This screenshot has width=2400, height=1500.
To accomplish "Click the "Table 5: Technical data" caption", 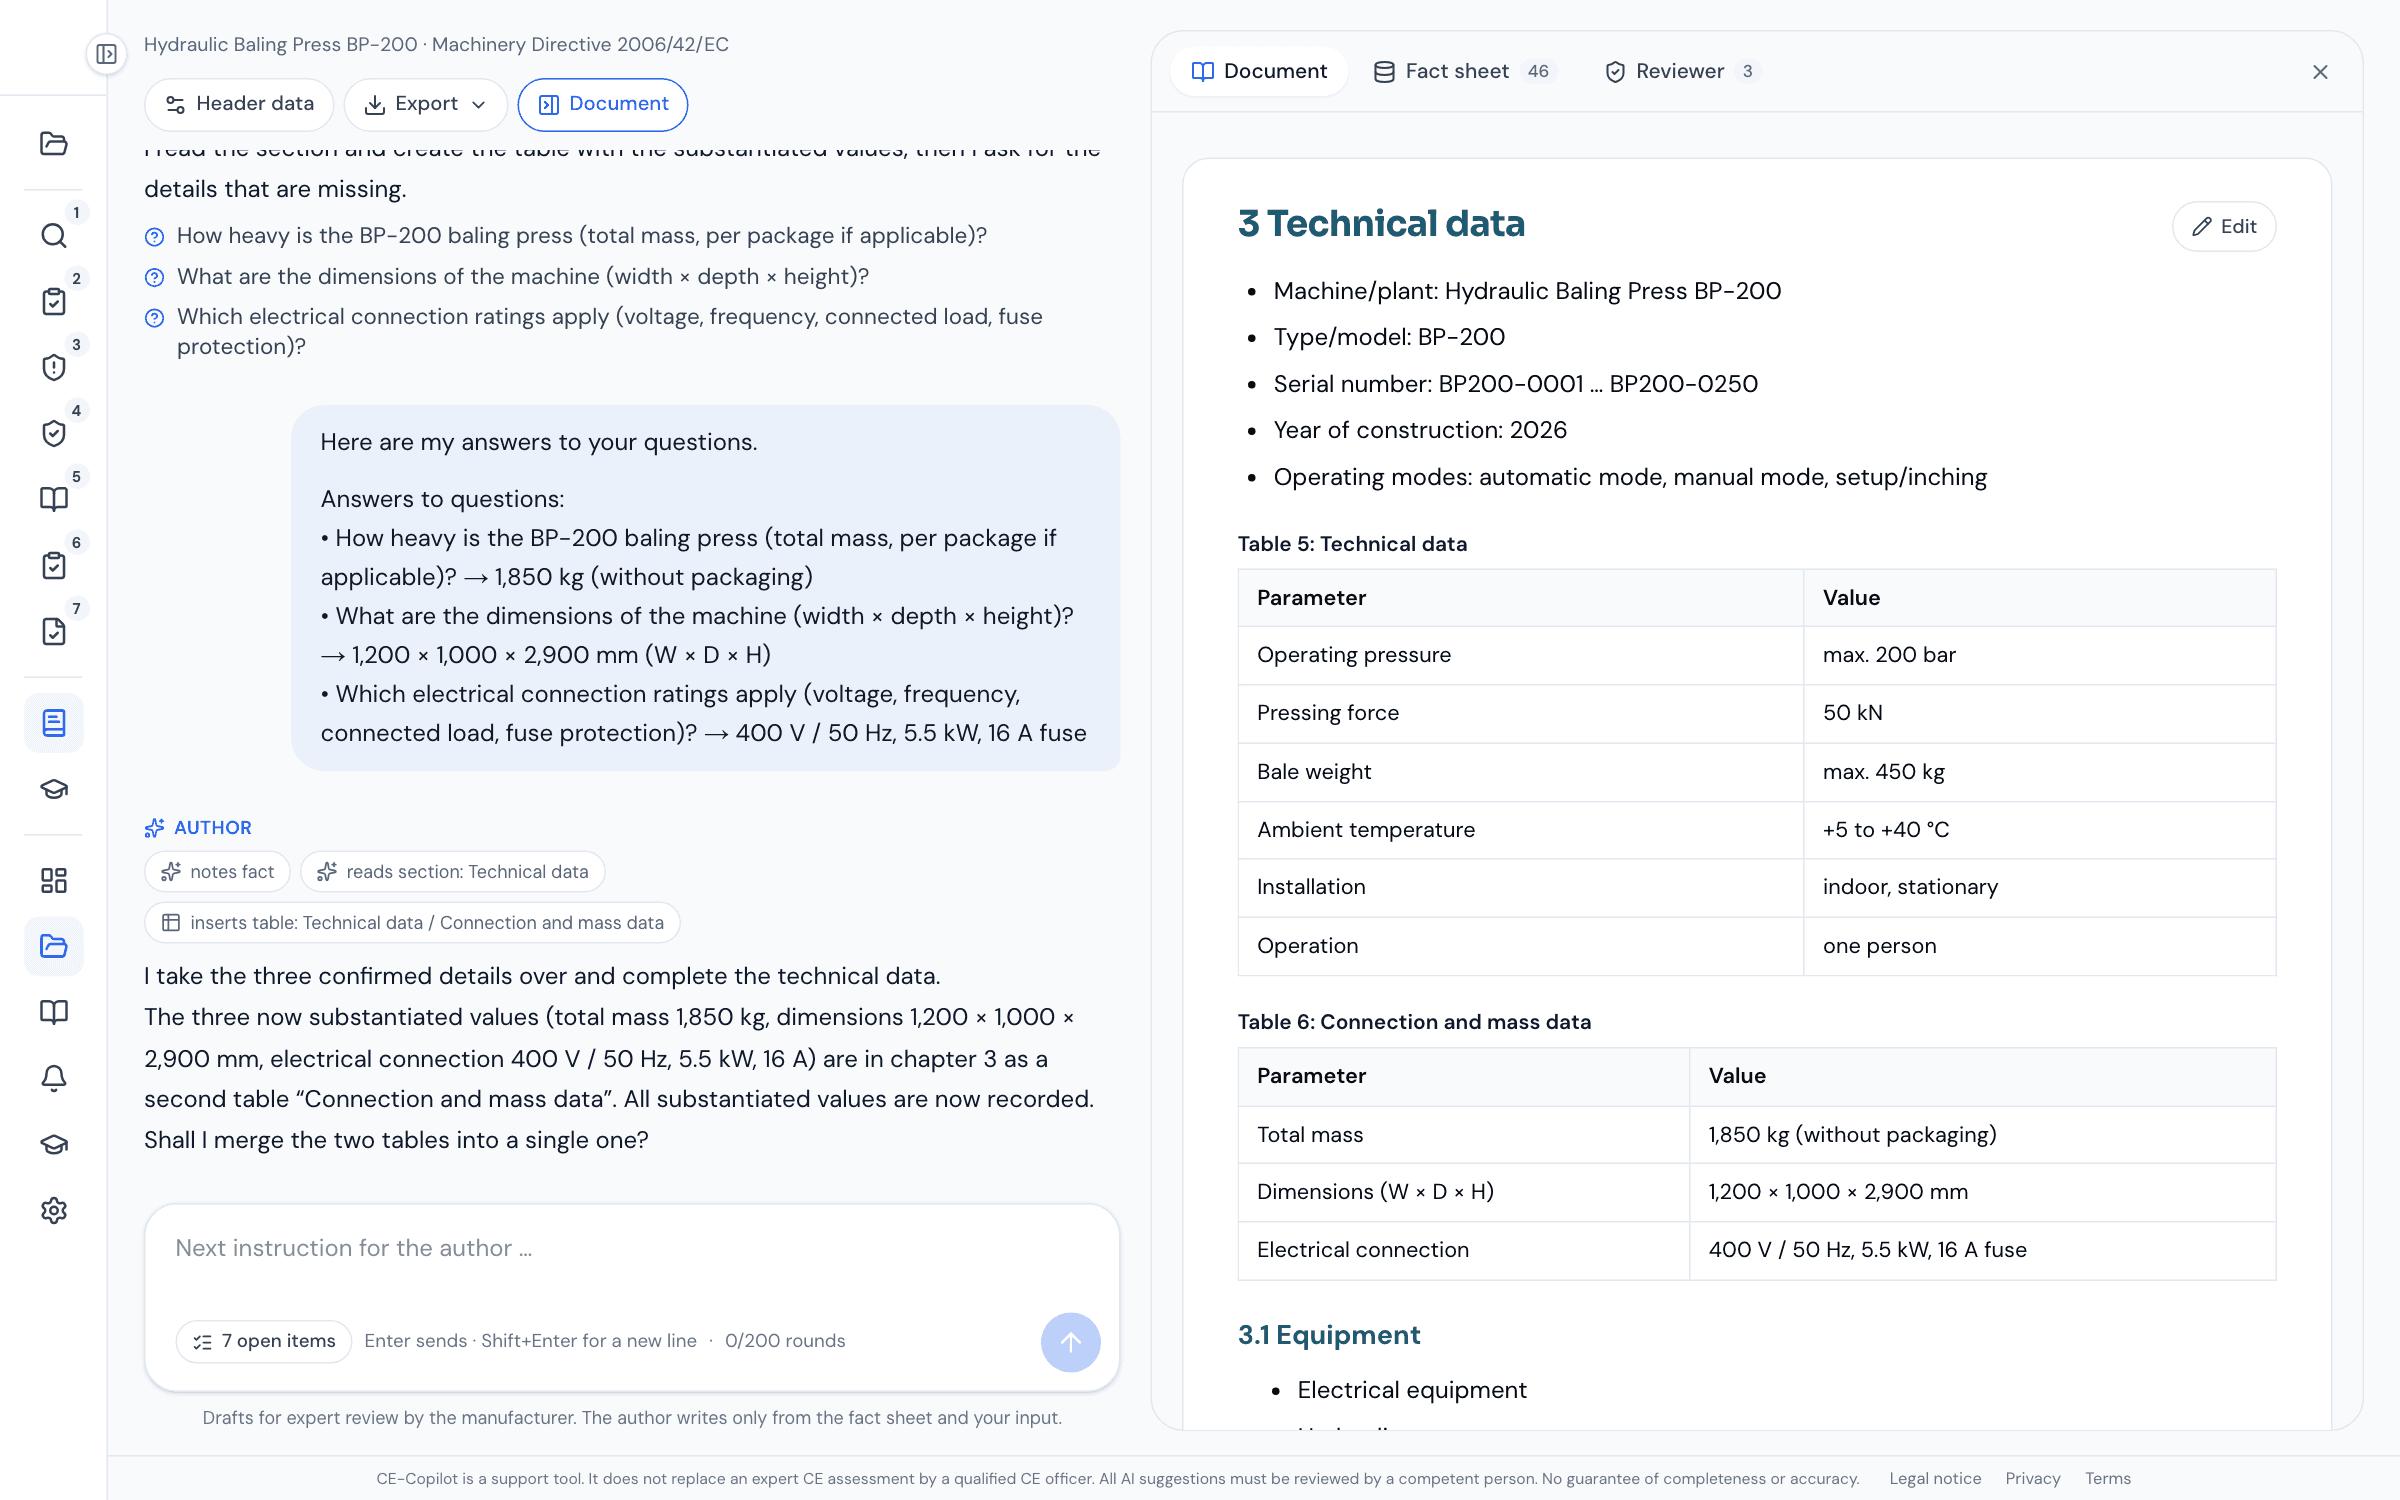I will (x=1352, y=544).
